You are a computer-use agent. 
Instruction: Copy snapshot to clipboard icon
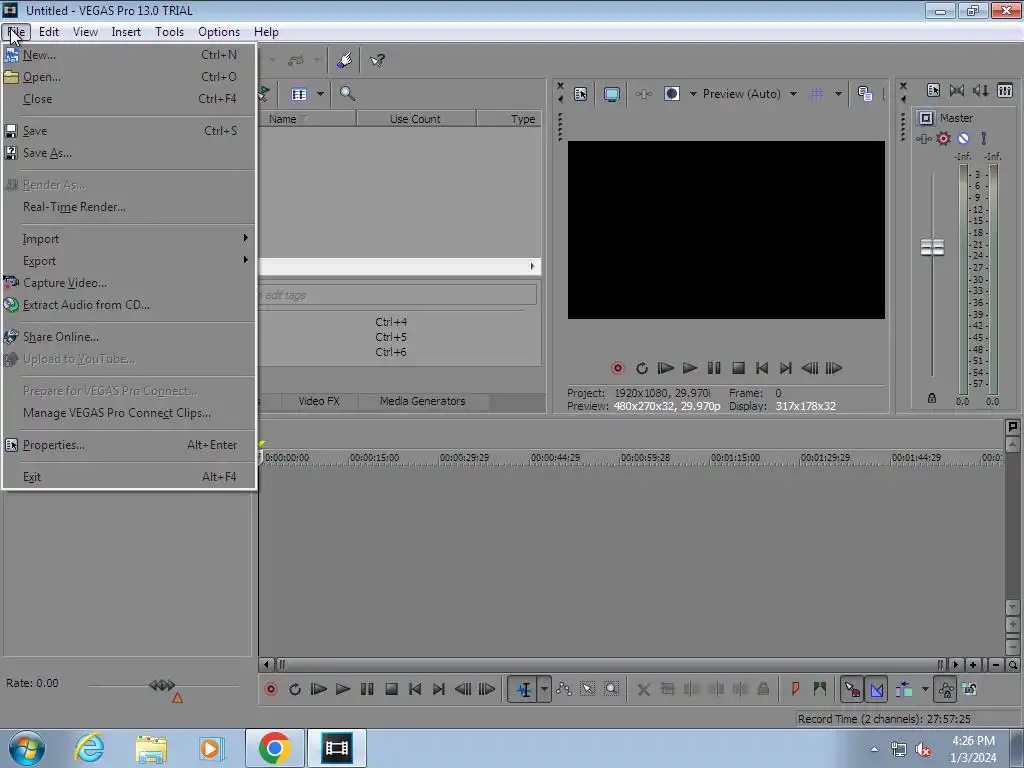[865, 94]
